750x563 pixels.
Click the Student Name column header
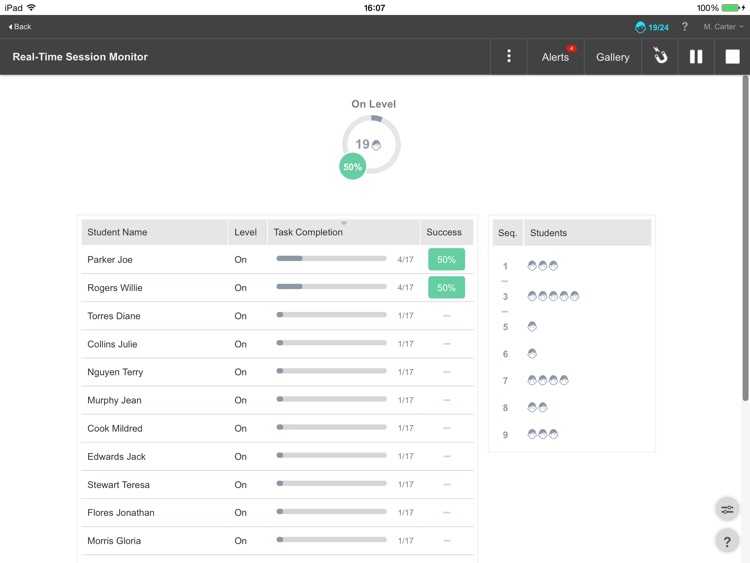click(117, 232)
